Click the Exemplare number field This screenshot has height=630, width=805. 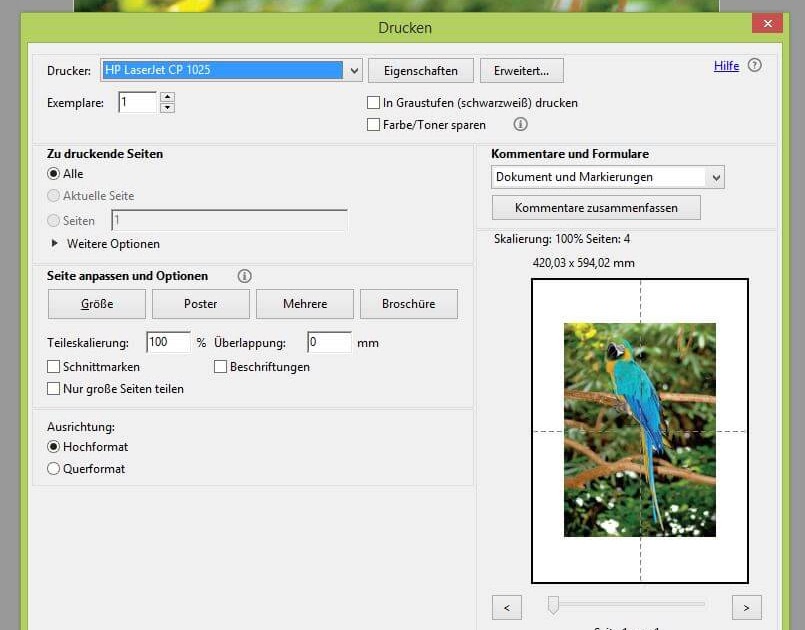pos(137,102)
